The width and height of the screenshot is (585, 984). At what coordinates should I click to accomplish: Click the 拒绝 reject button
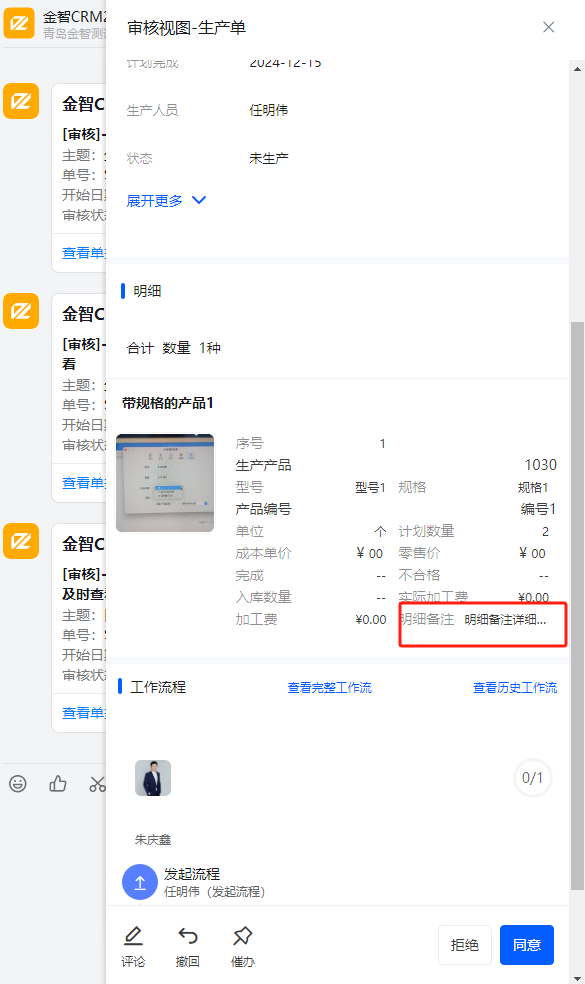(x=464, y=944)
